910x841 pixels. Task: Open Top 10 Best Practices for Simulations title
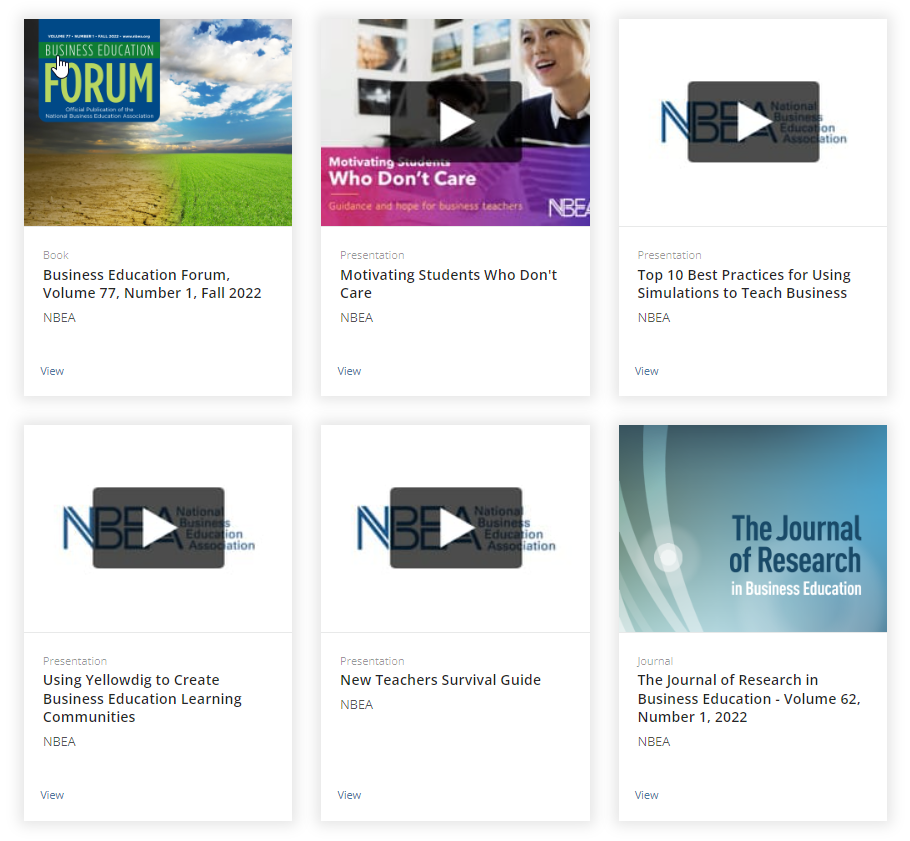pos(744,284)
